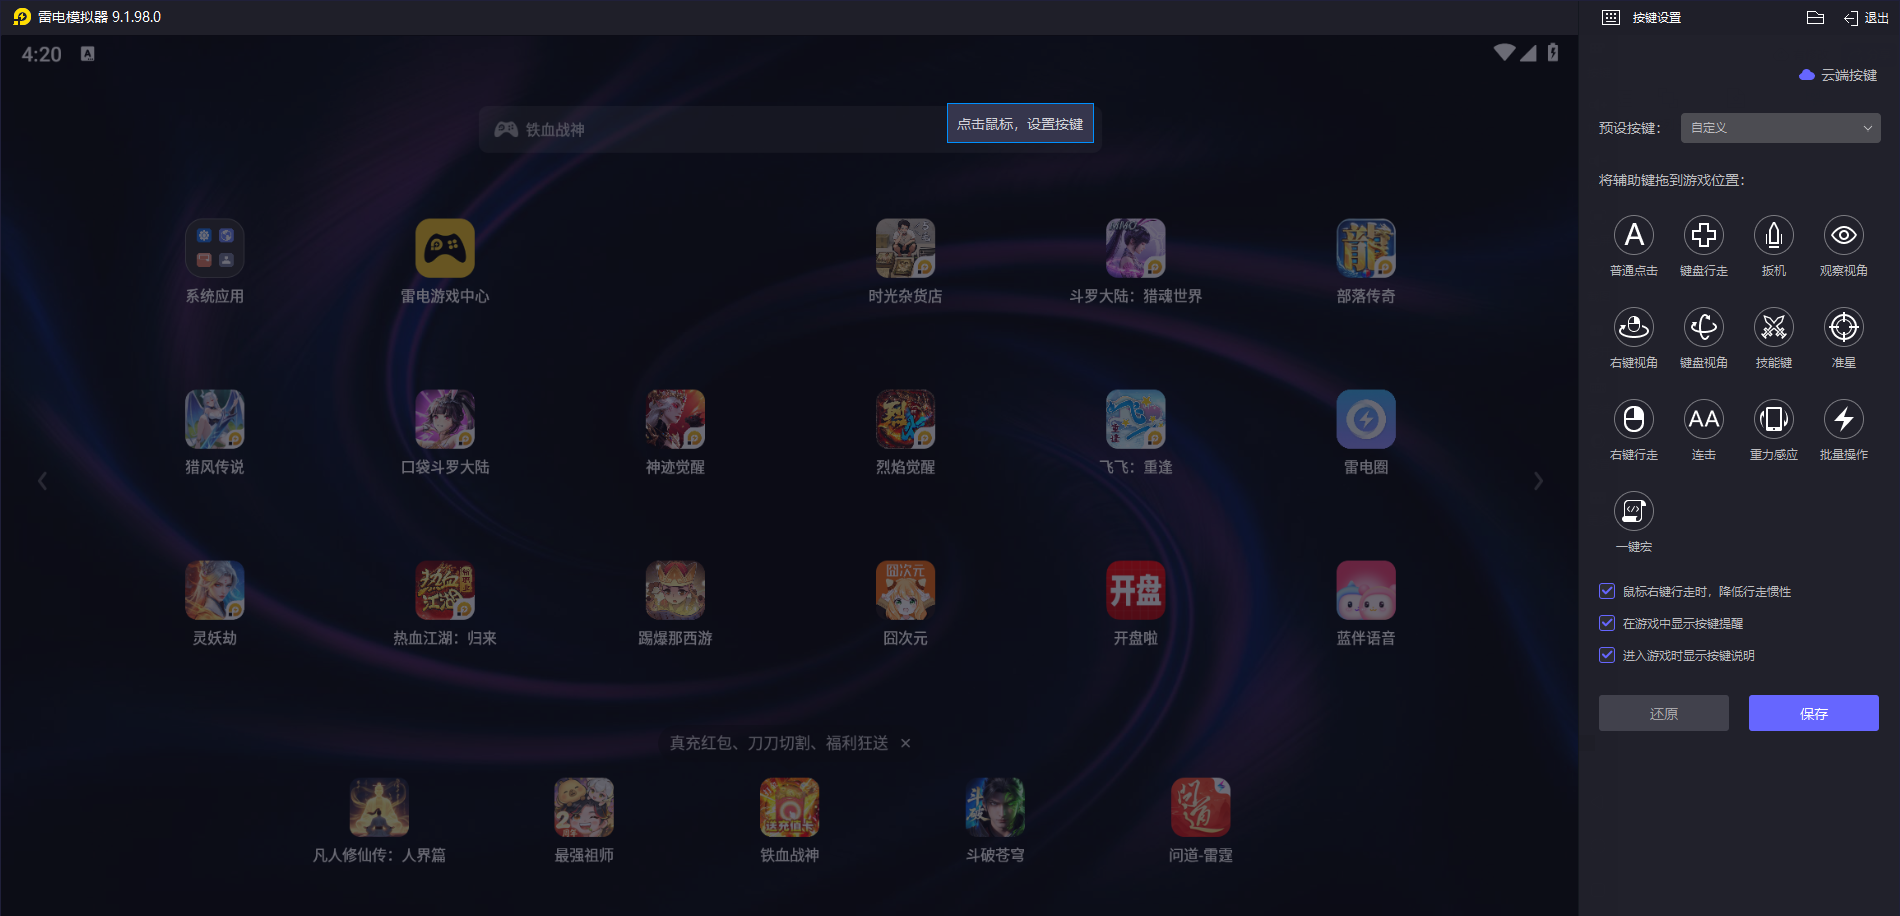Image resolution: width=1900 pixels, height=916 pixels.
Task: Launch 囧次元 game
Action: tap(905, 590)
